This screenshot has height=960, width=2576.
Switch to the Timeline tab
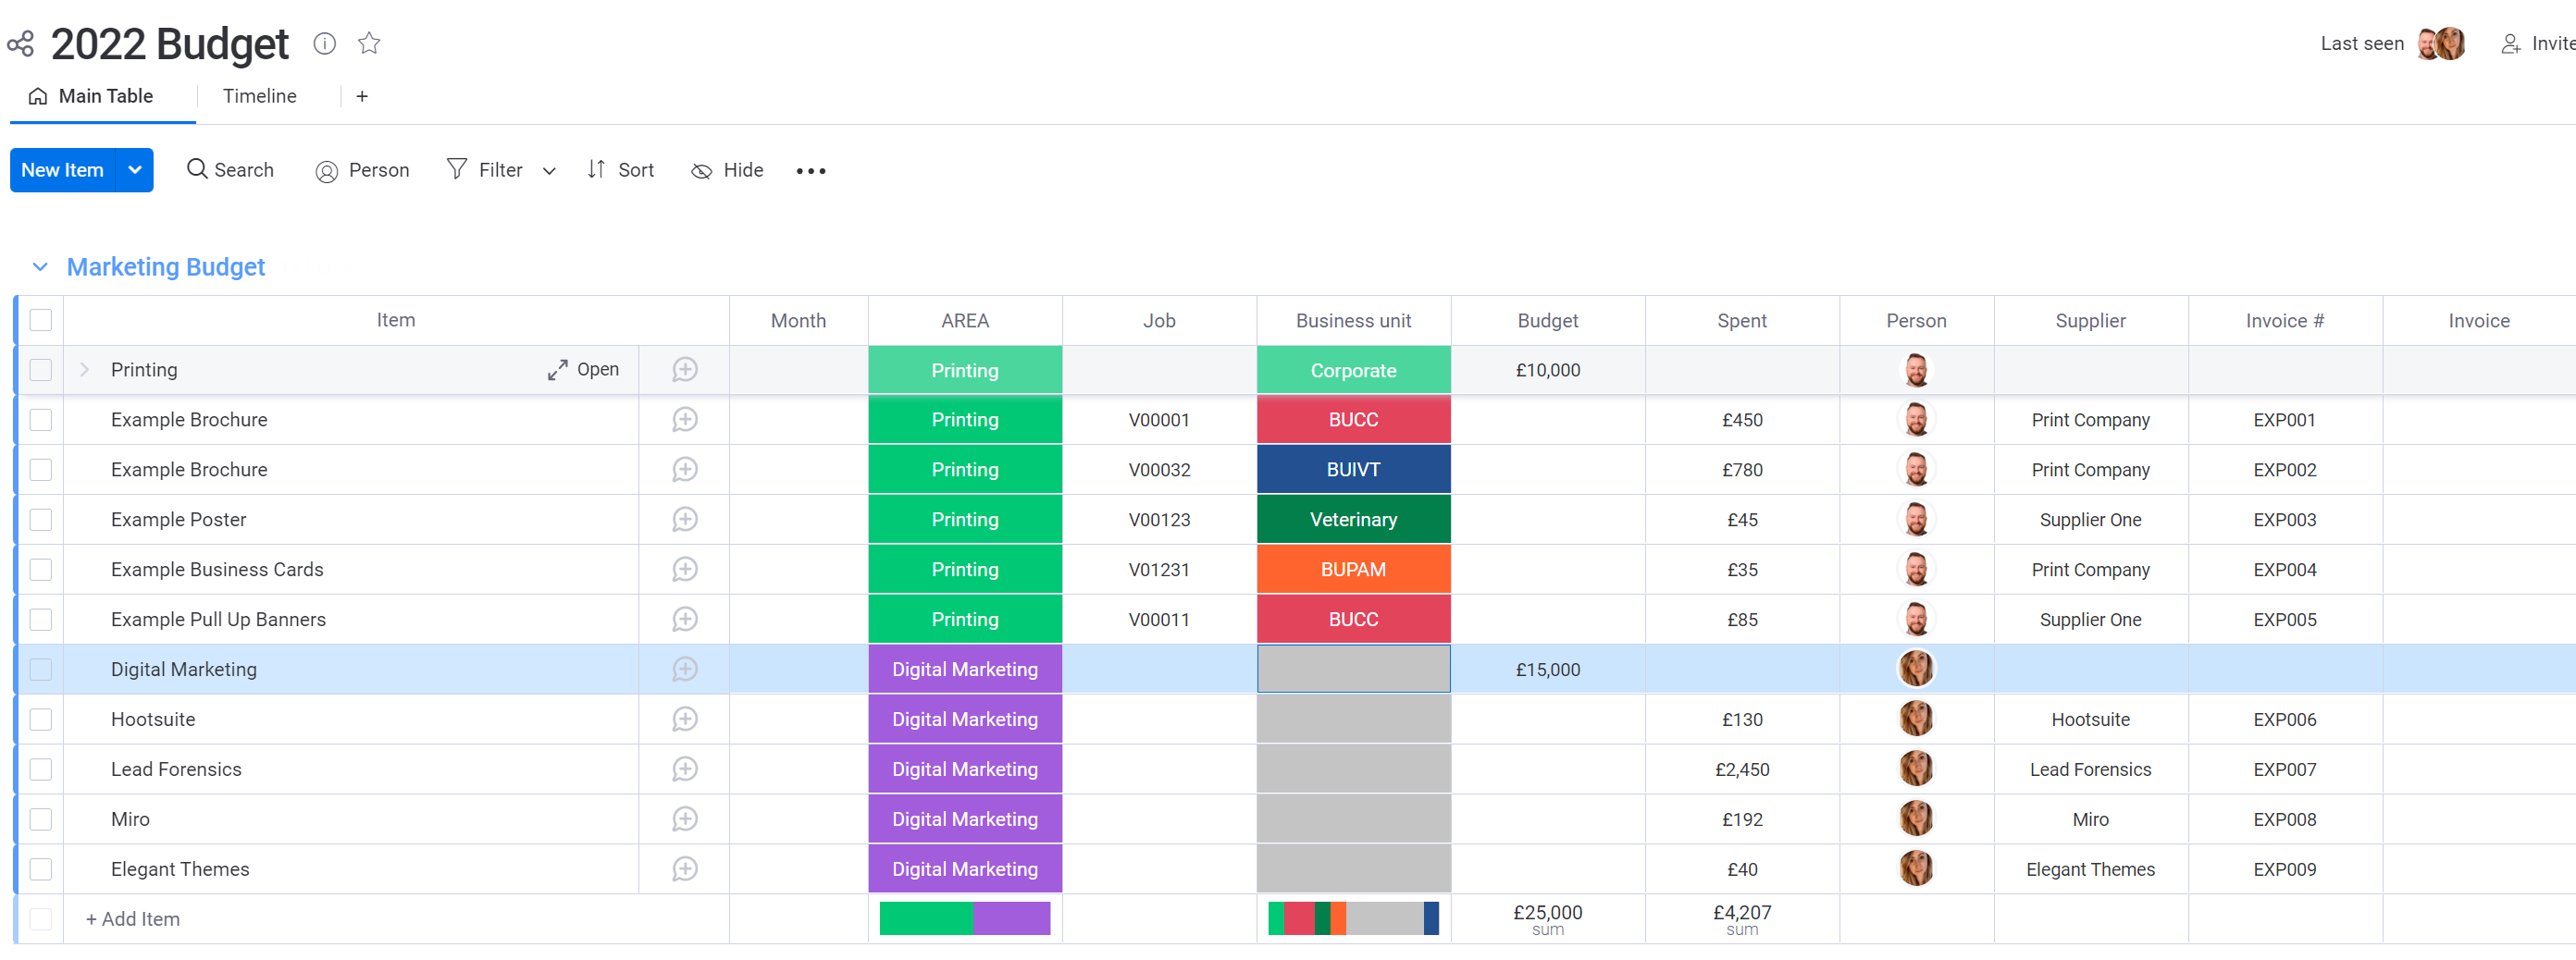(x=260, y=96)
